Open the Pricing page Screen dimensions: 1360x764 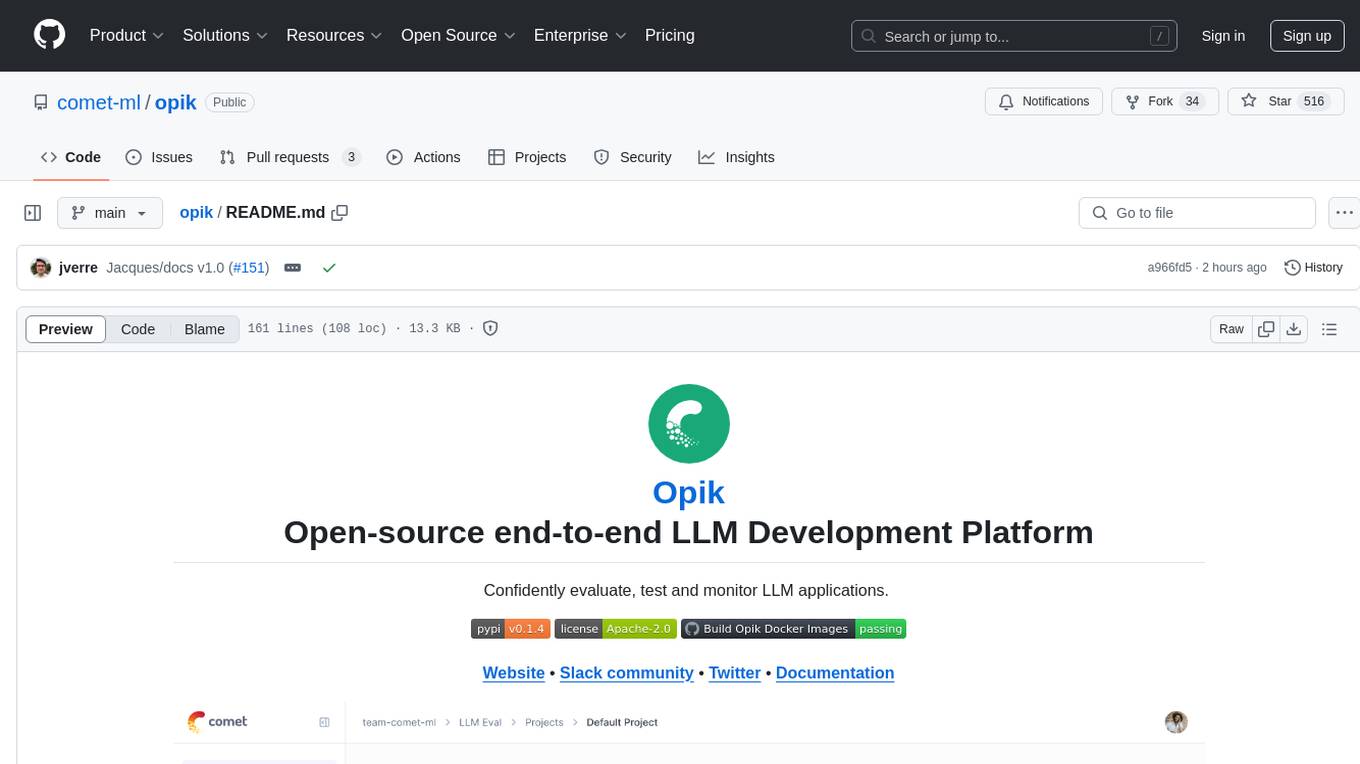[x=670, y=35]
